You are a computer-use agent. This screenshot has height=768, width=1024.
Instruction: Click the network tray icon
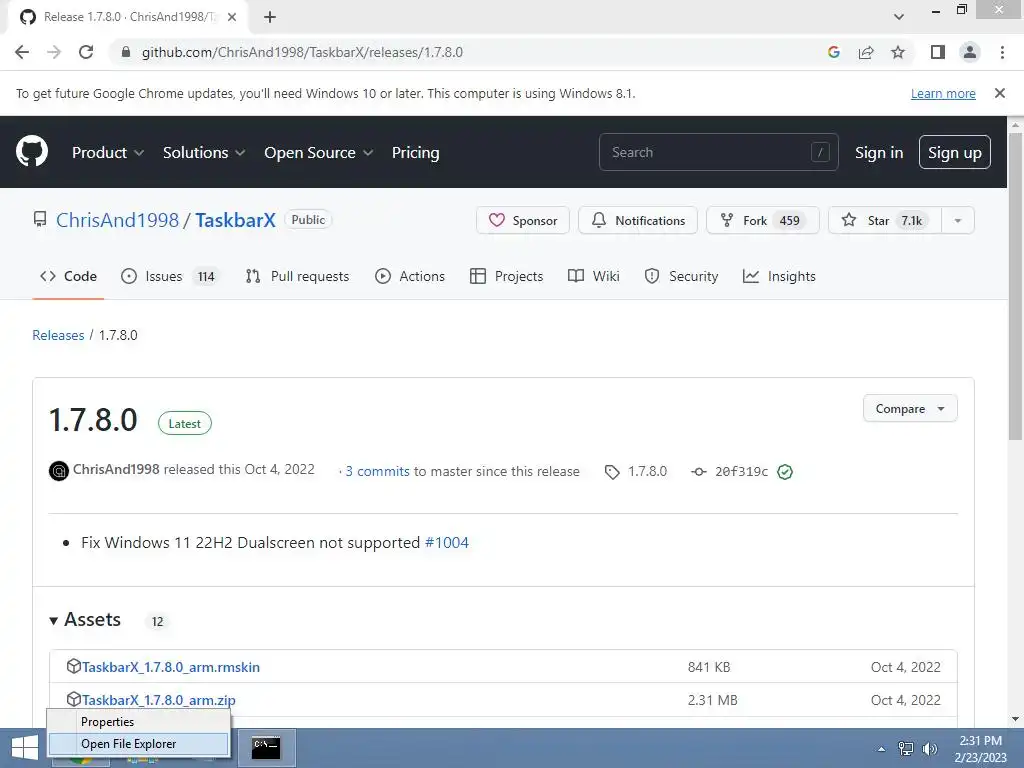(906, 748)
